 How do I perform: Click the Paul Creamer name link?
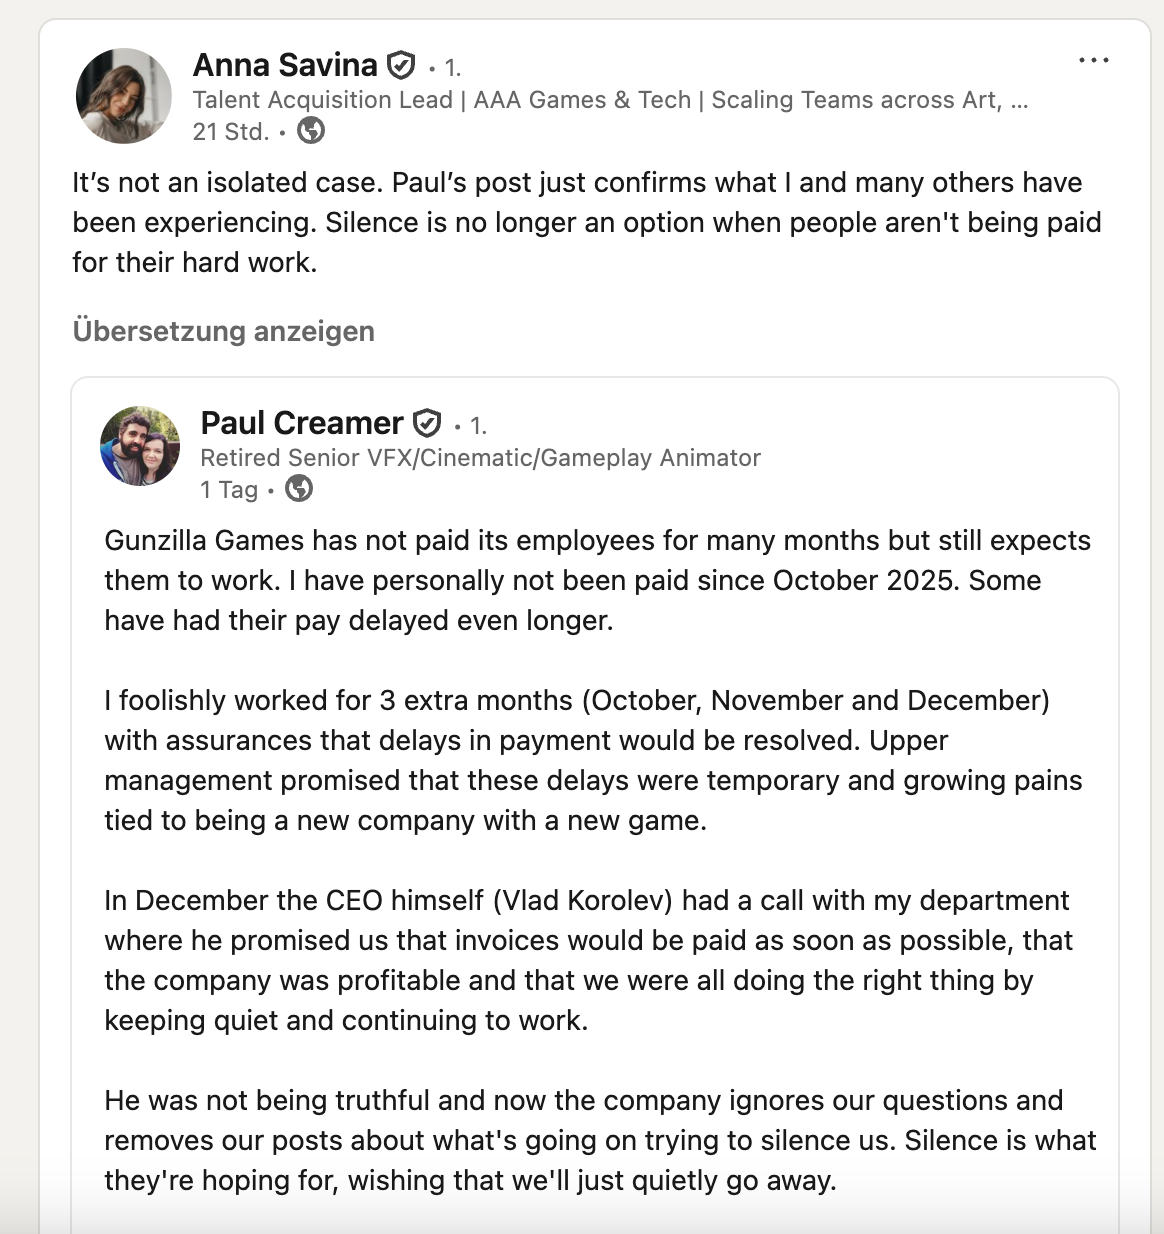pos(302,423)
